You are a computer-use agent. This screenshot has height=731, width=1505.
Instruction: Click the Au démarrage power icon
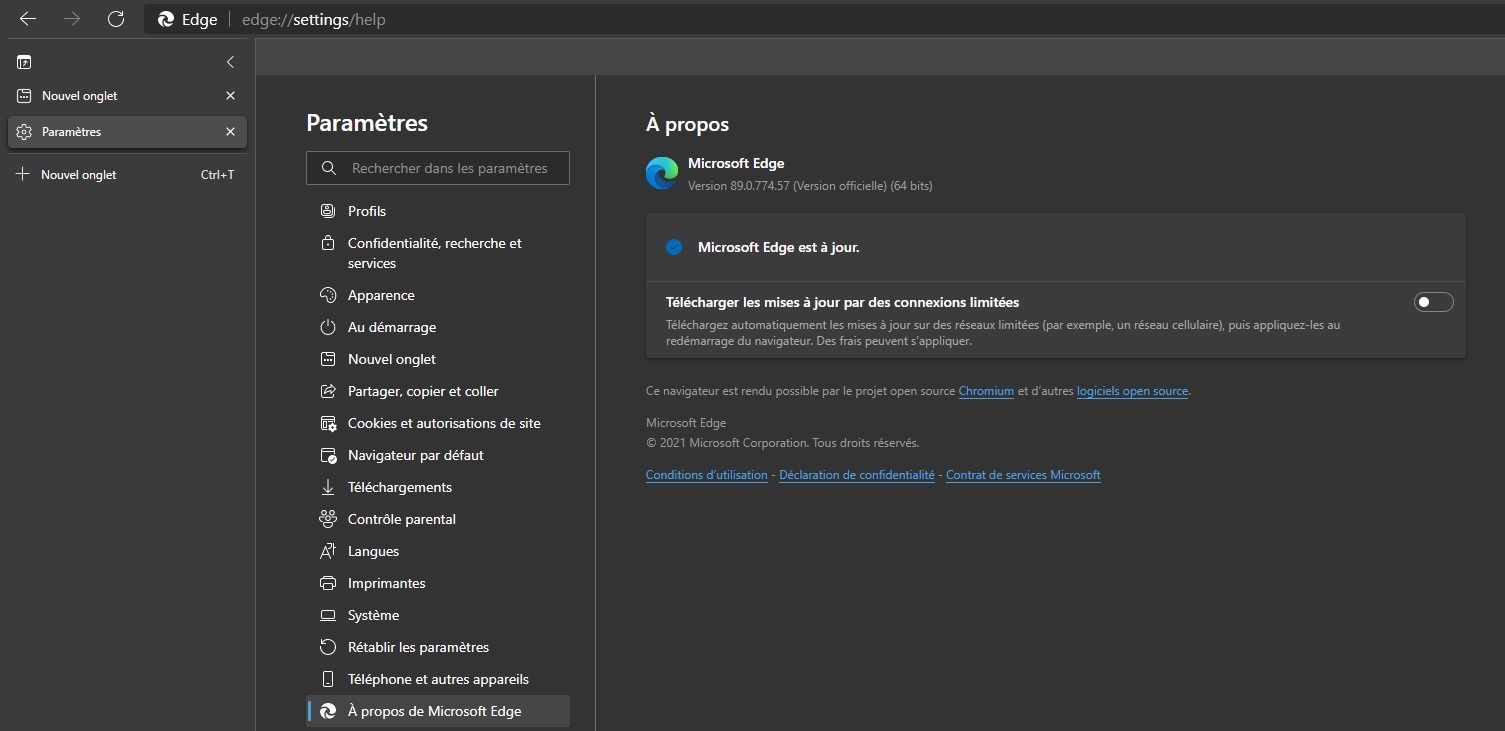(327, 327)
